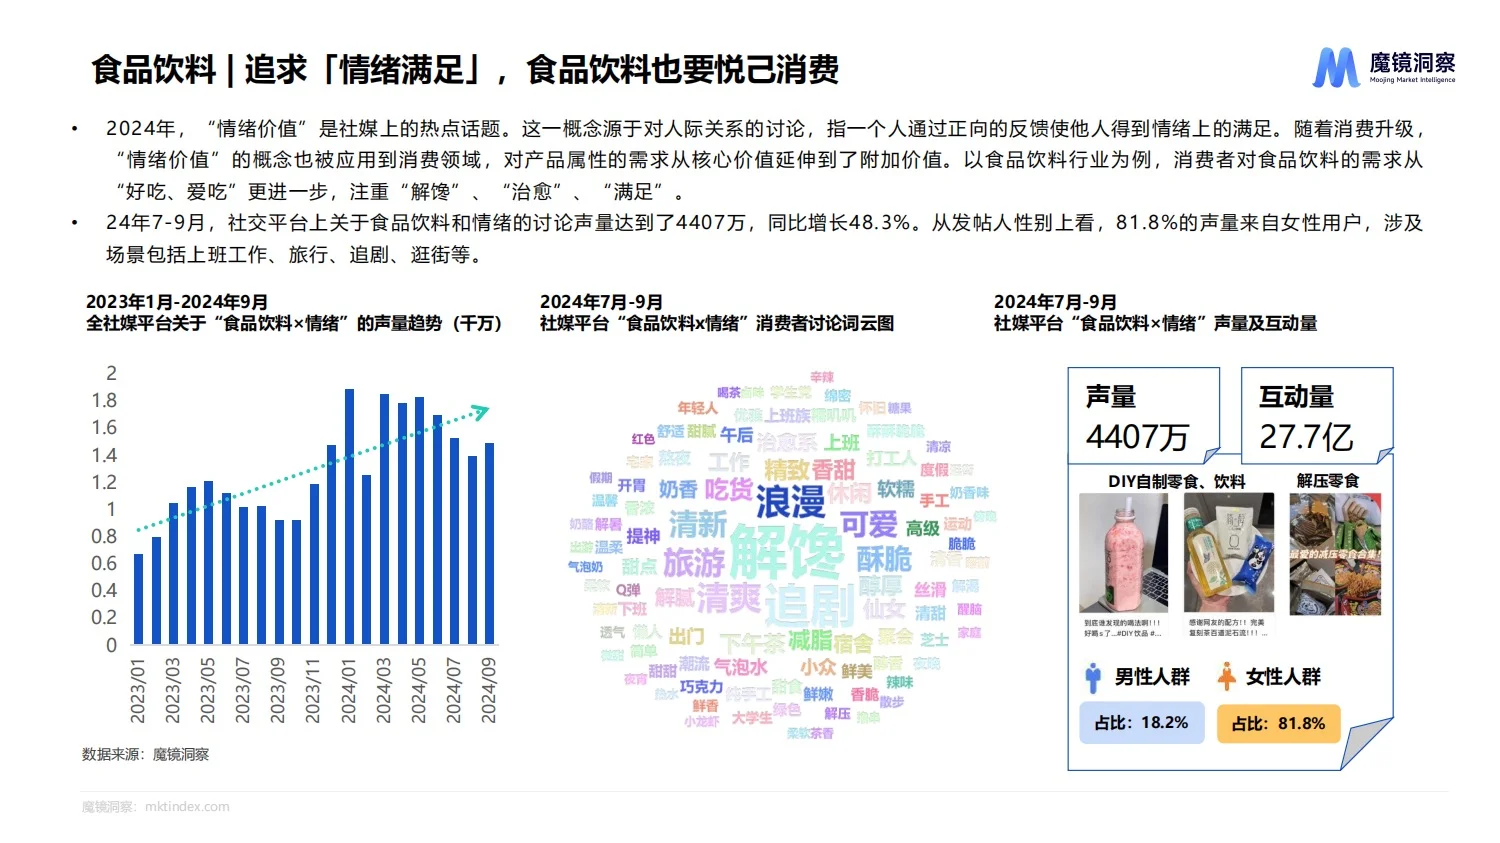Click the 解压零食 snack pile photo
This screenshot has width=1500, height=843.
click(1333, 552)
